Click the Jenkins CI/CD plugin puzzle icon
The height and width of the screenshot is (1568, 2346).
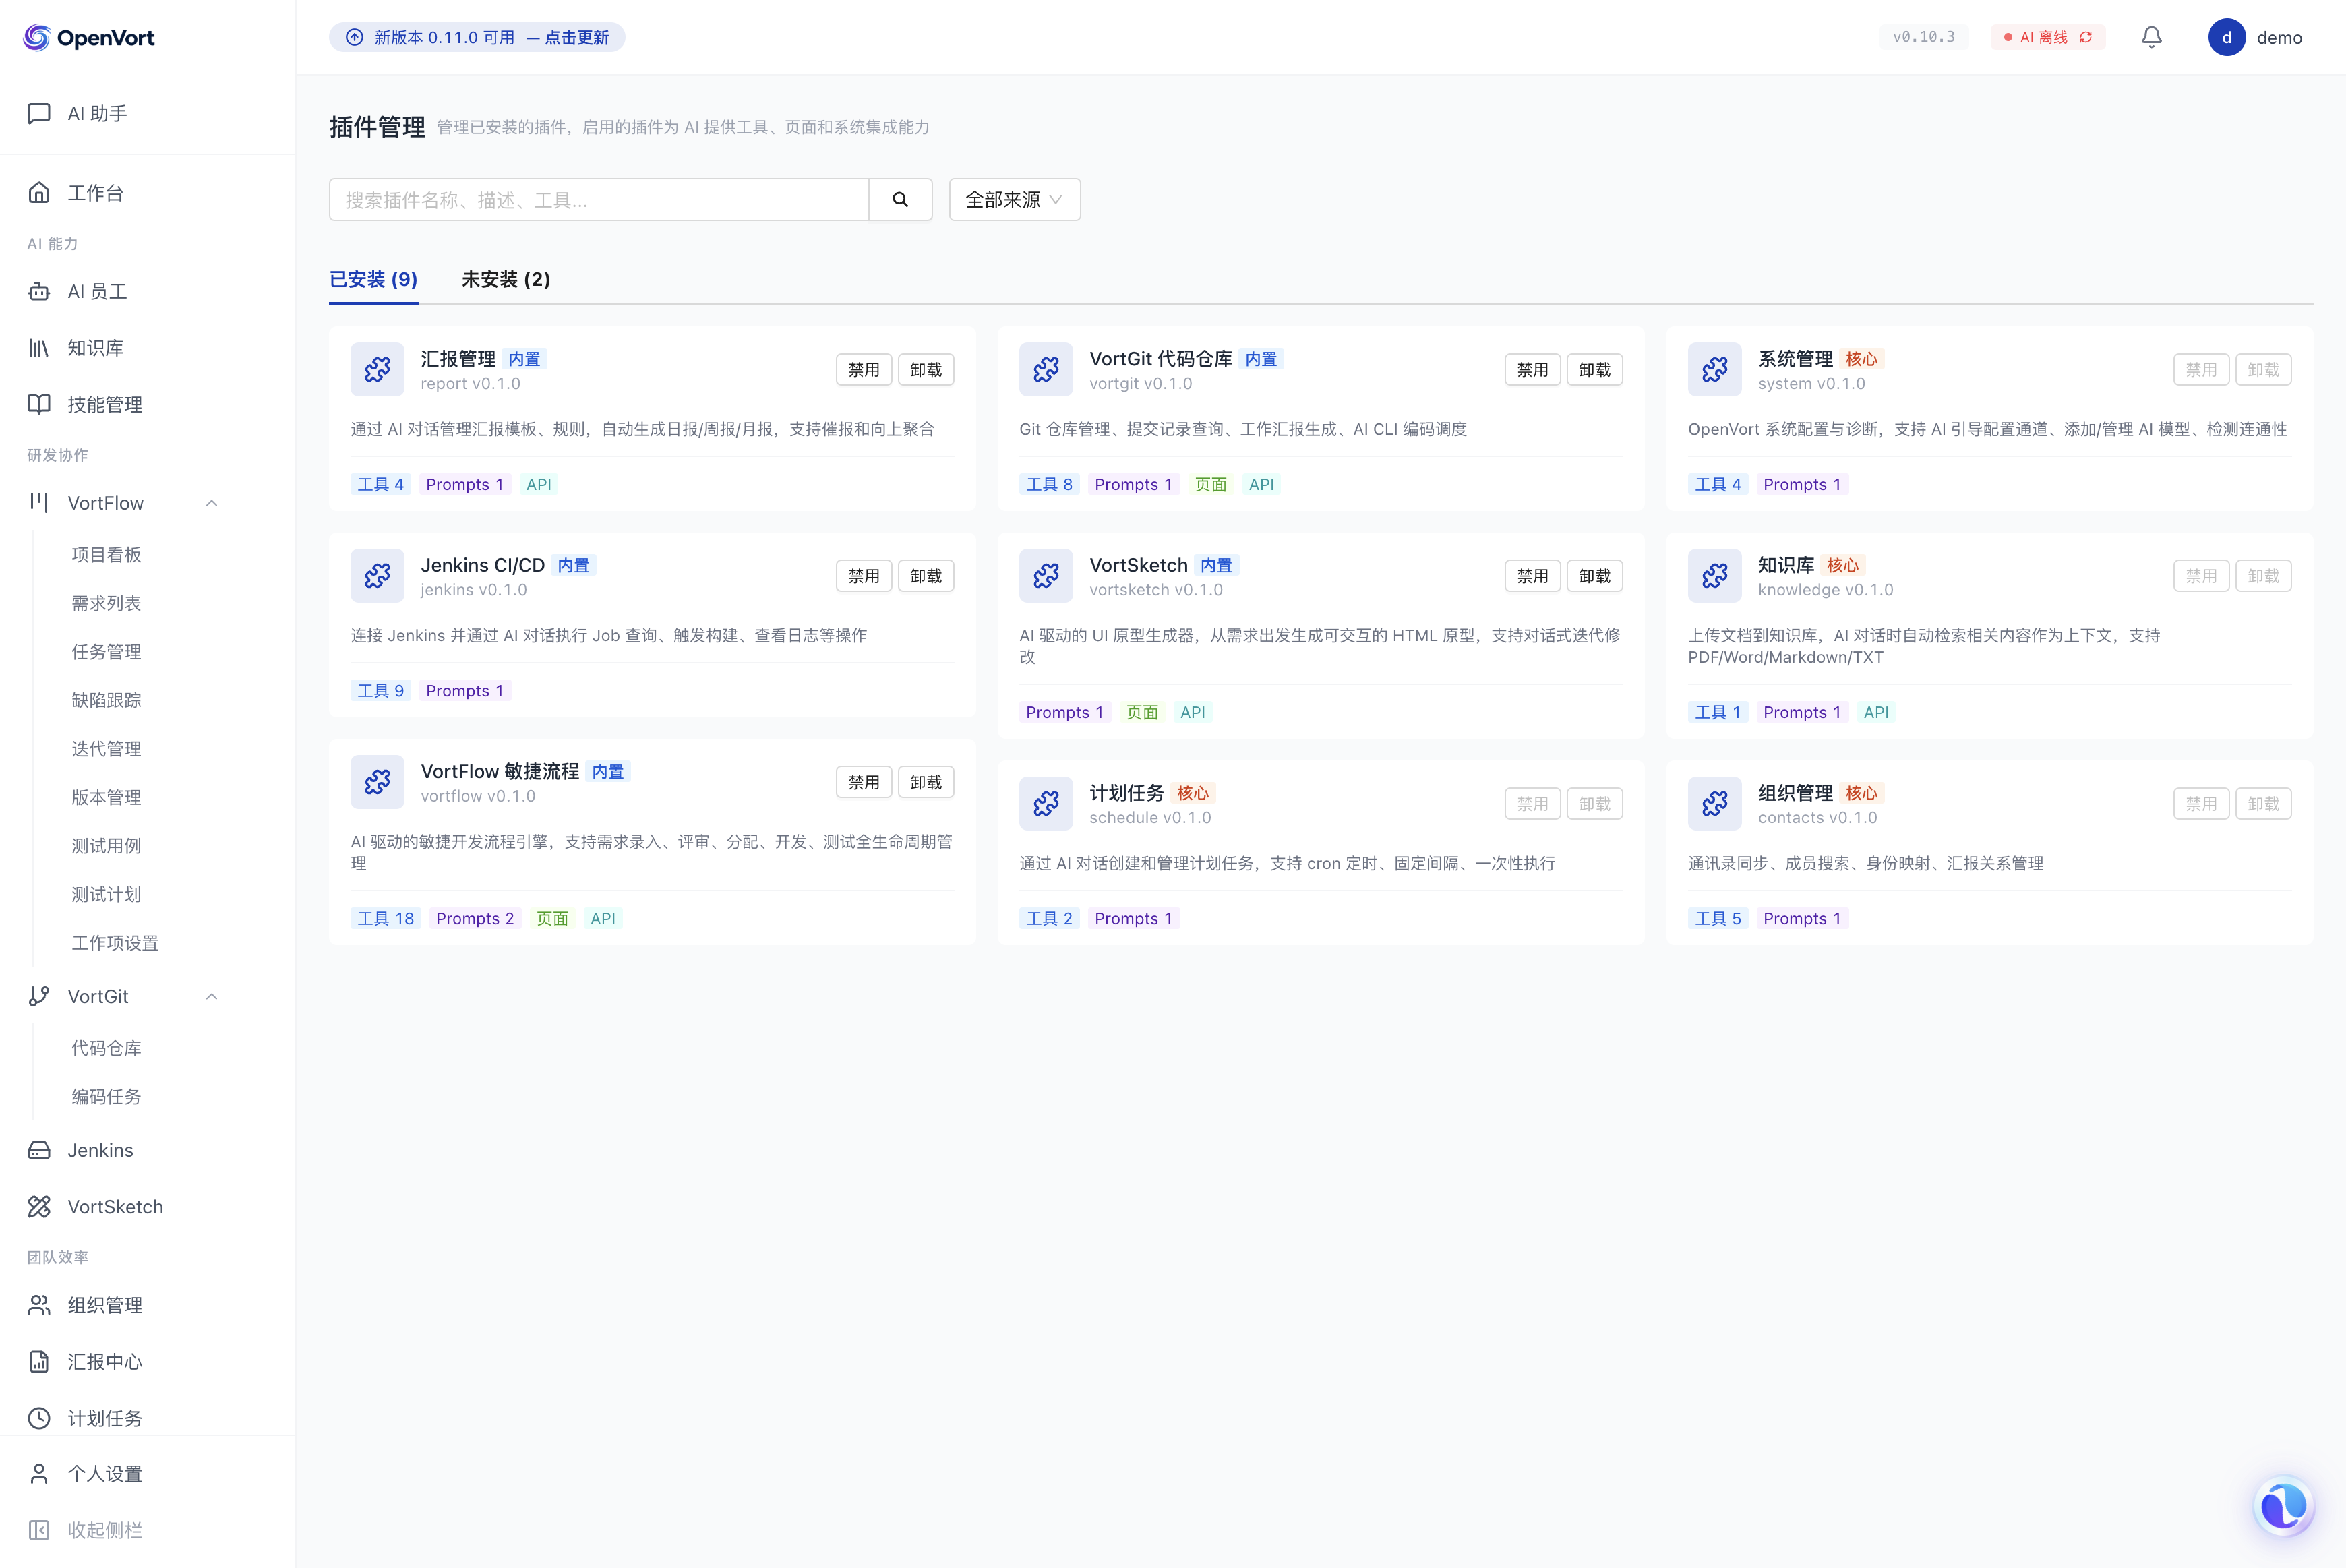click(377, 576)
